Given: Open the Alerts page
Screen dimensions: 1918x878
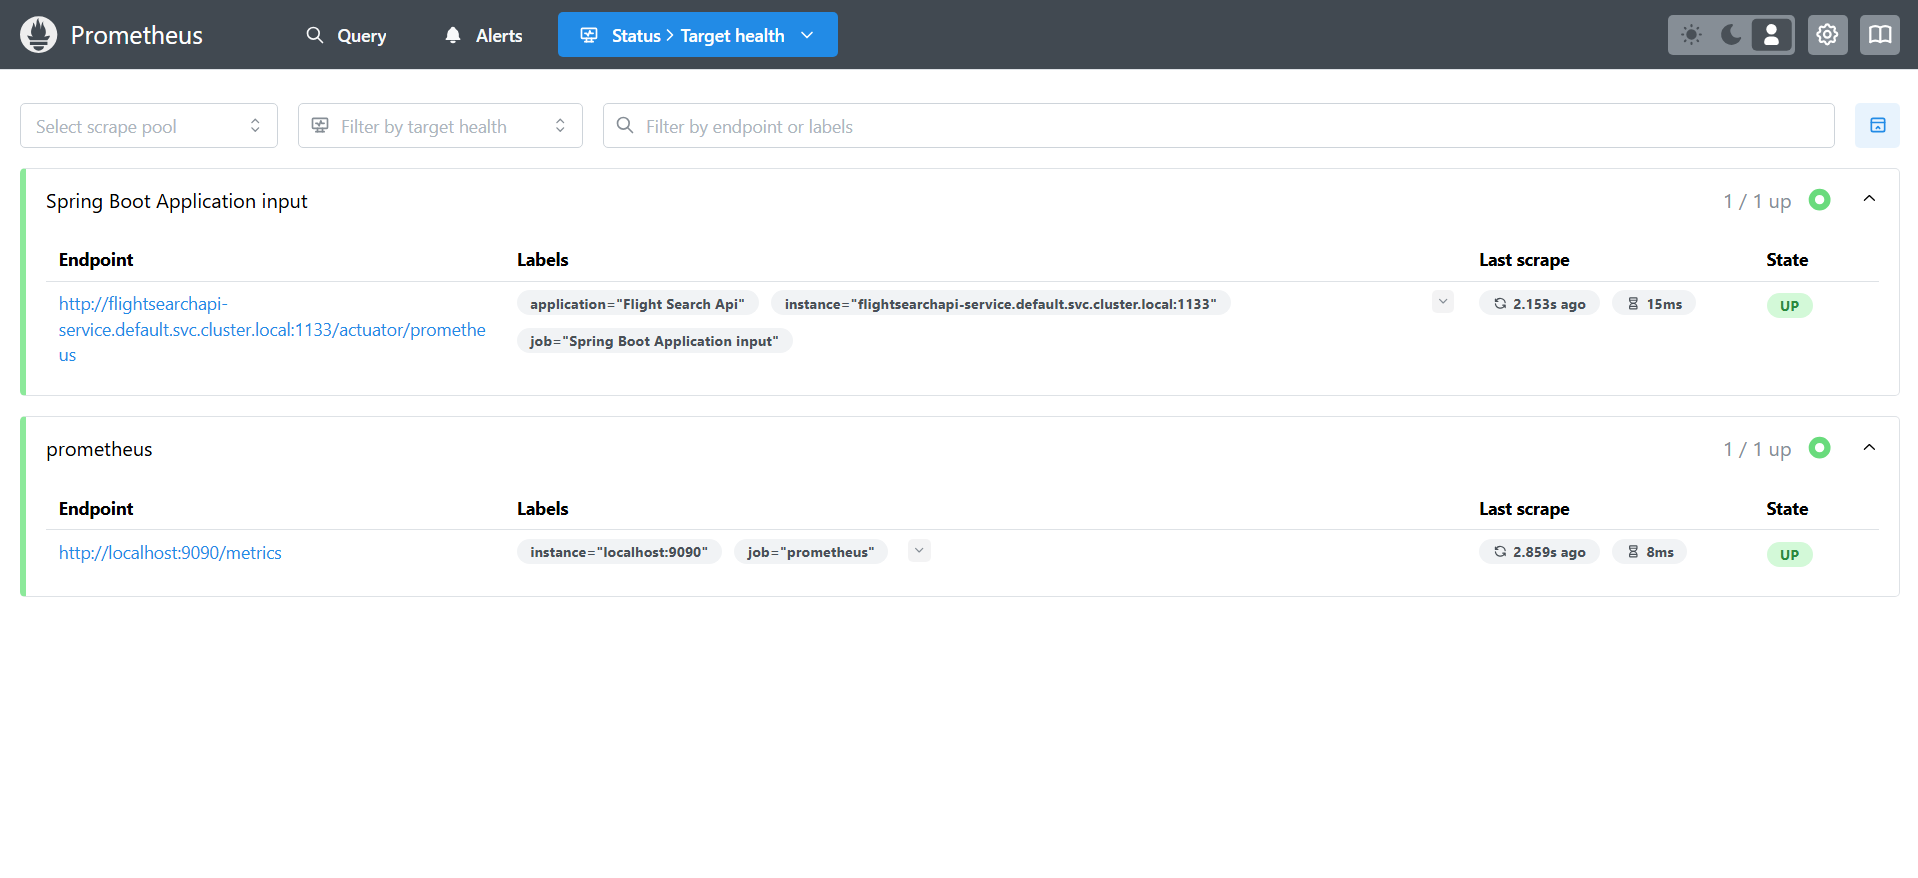Looking at the screenshot, I should pos(484,35).
